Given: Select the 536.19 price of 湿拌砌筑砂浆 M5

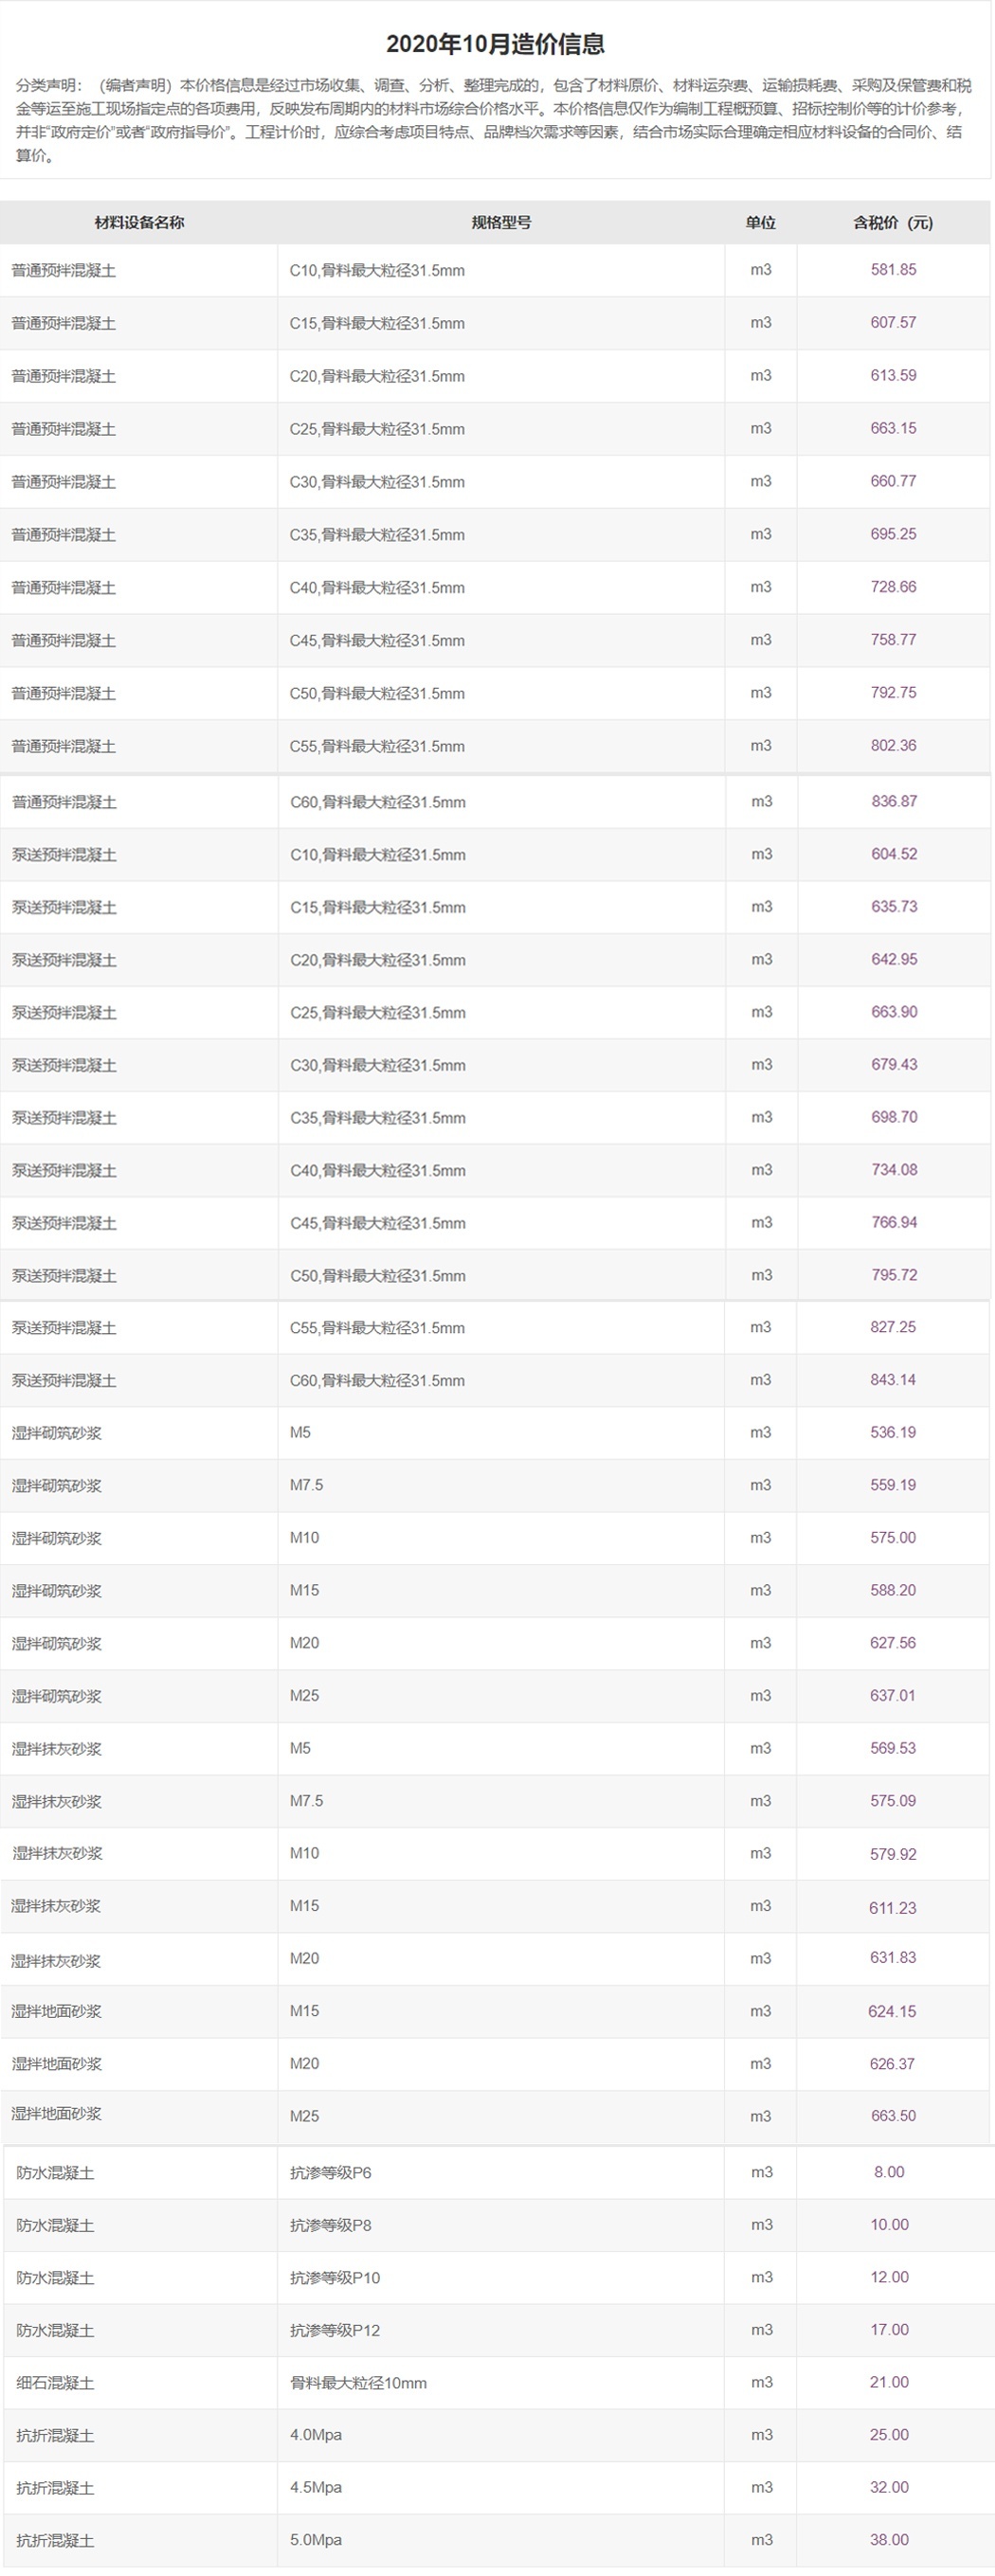Looking at the screenshot, I should pyautogui.click(x=892, y=1433).
